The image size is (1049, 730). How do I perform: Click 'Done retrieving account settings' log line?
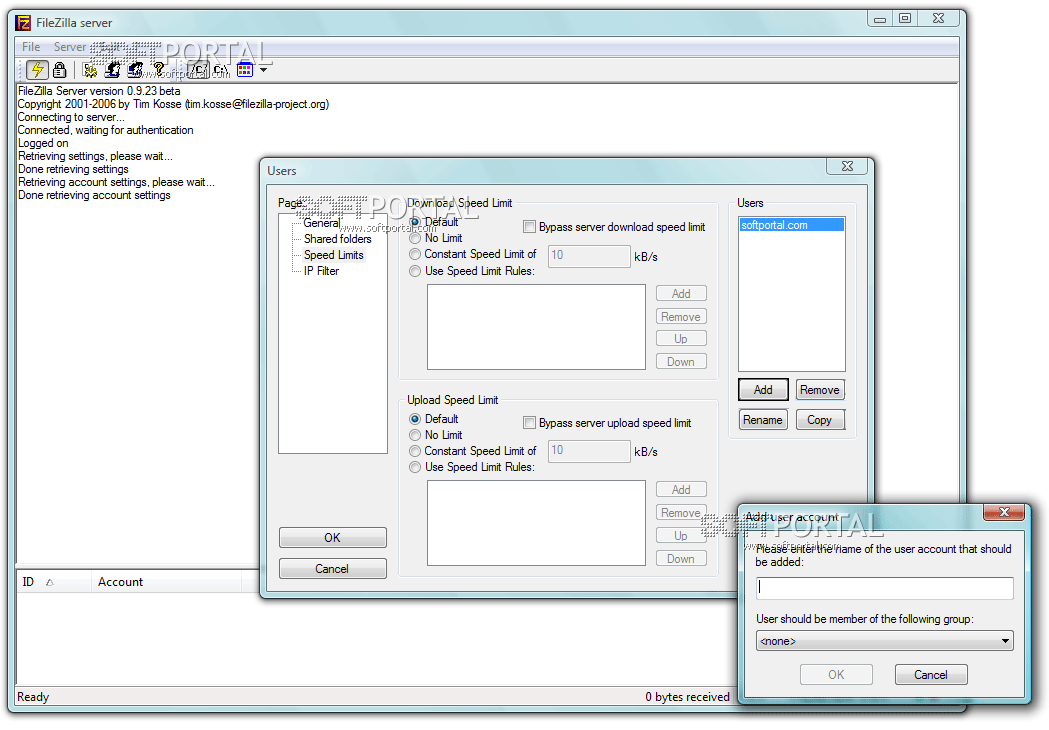coord(94,195)
